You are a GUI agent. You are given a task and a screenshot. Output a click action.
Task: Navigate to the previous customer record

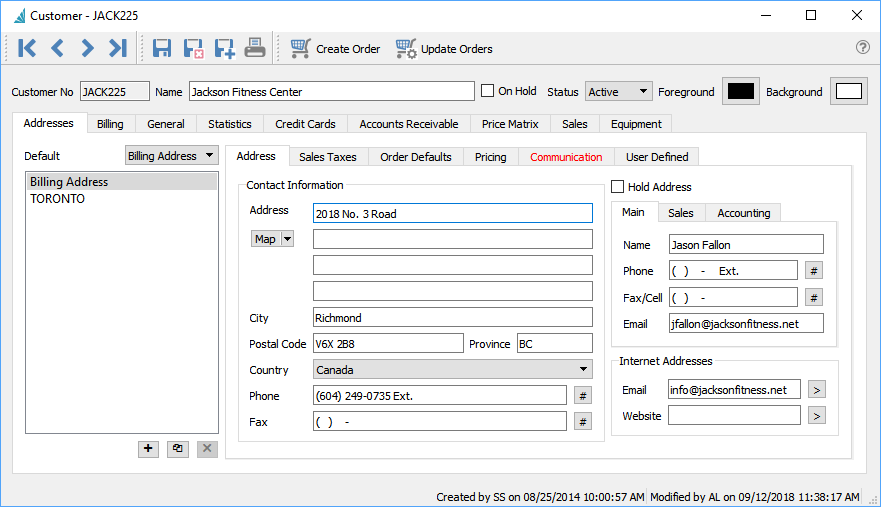(x=57, y=48)
